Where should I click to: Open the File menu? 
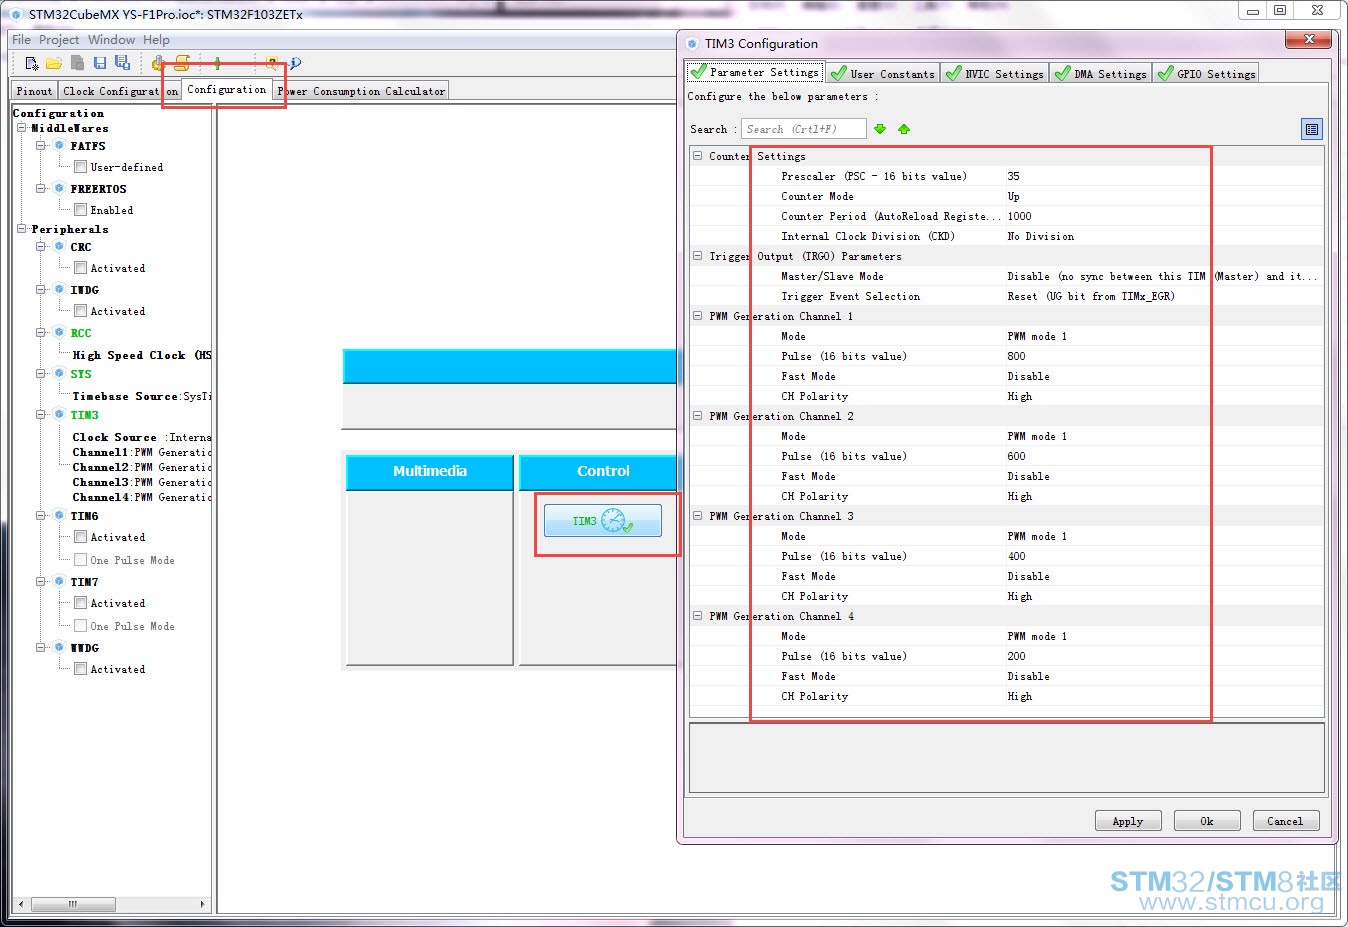pyautogui.click(x=21, y=40)
